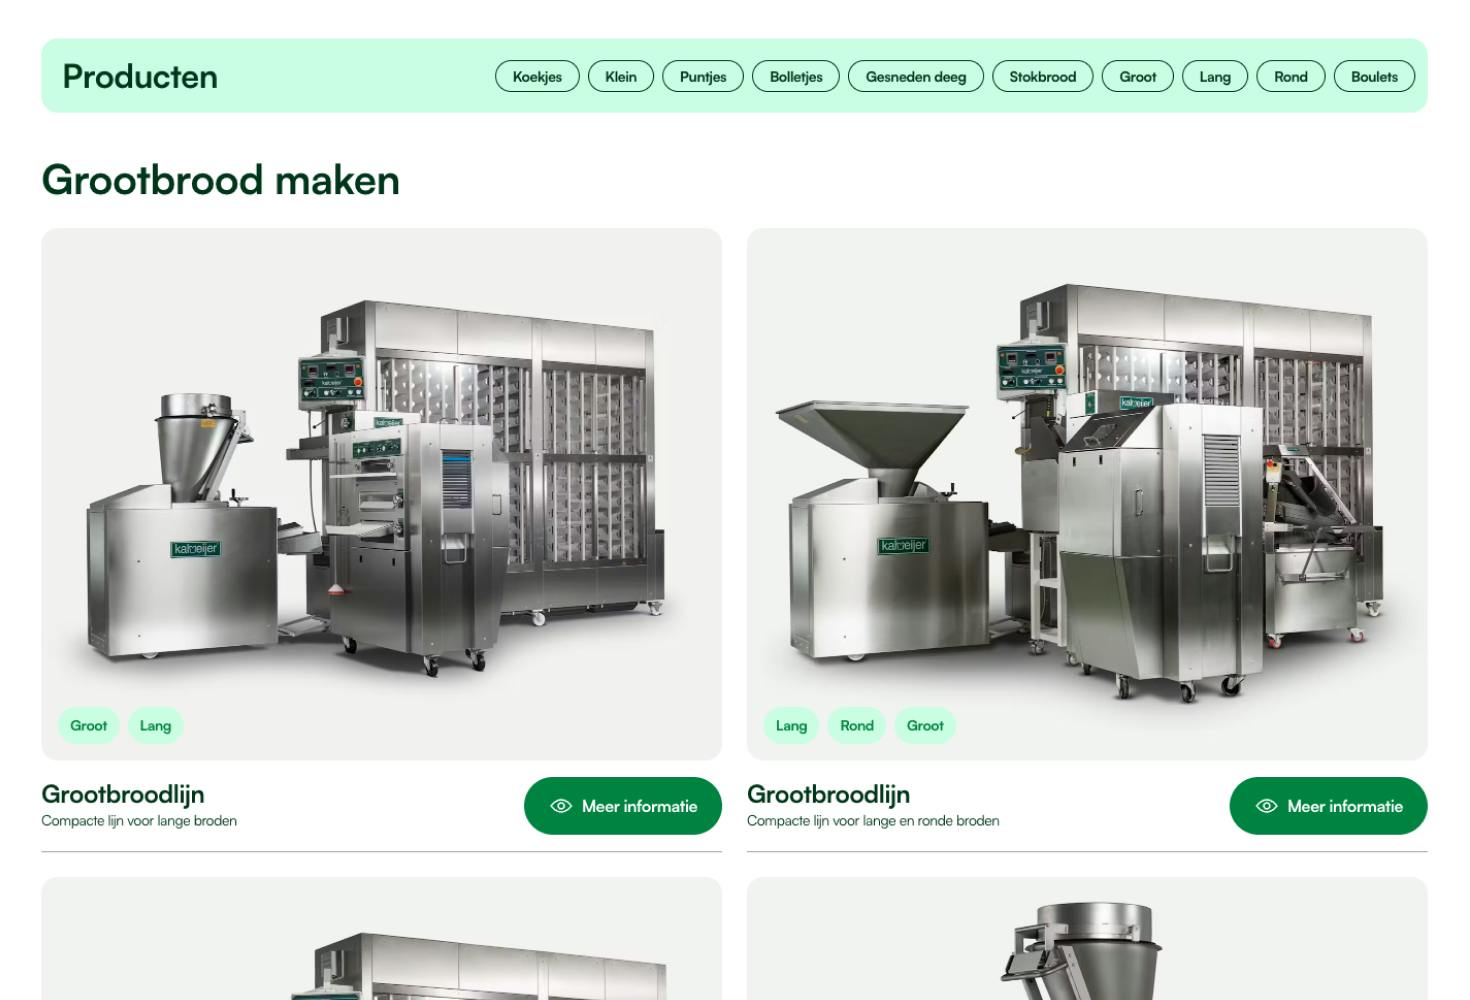Viewport: 1470px width, 1000px height.
Task: Select the Bolletjes filter
Action: click(x=796, y=76)
